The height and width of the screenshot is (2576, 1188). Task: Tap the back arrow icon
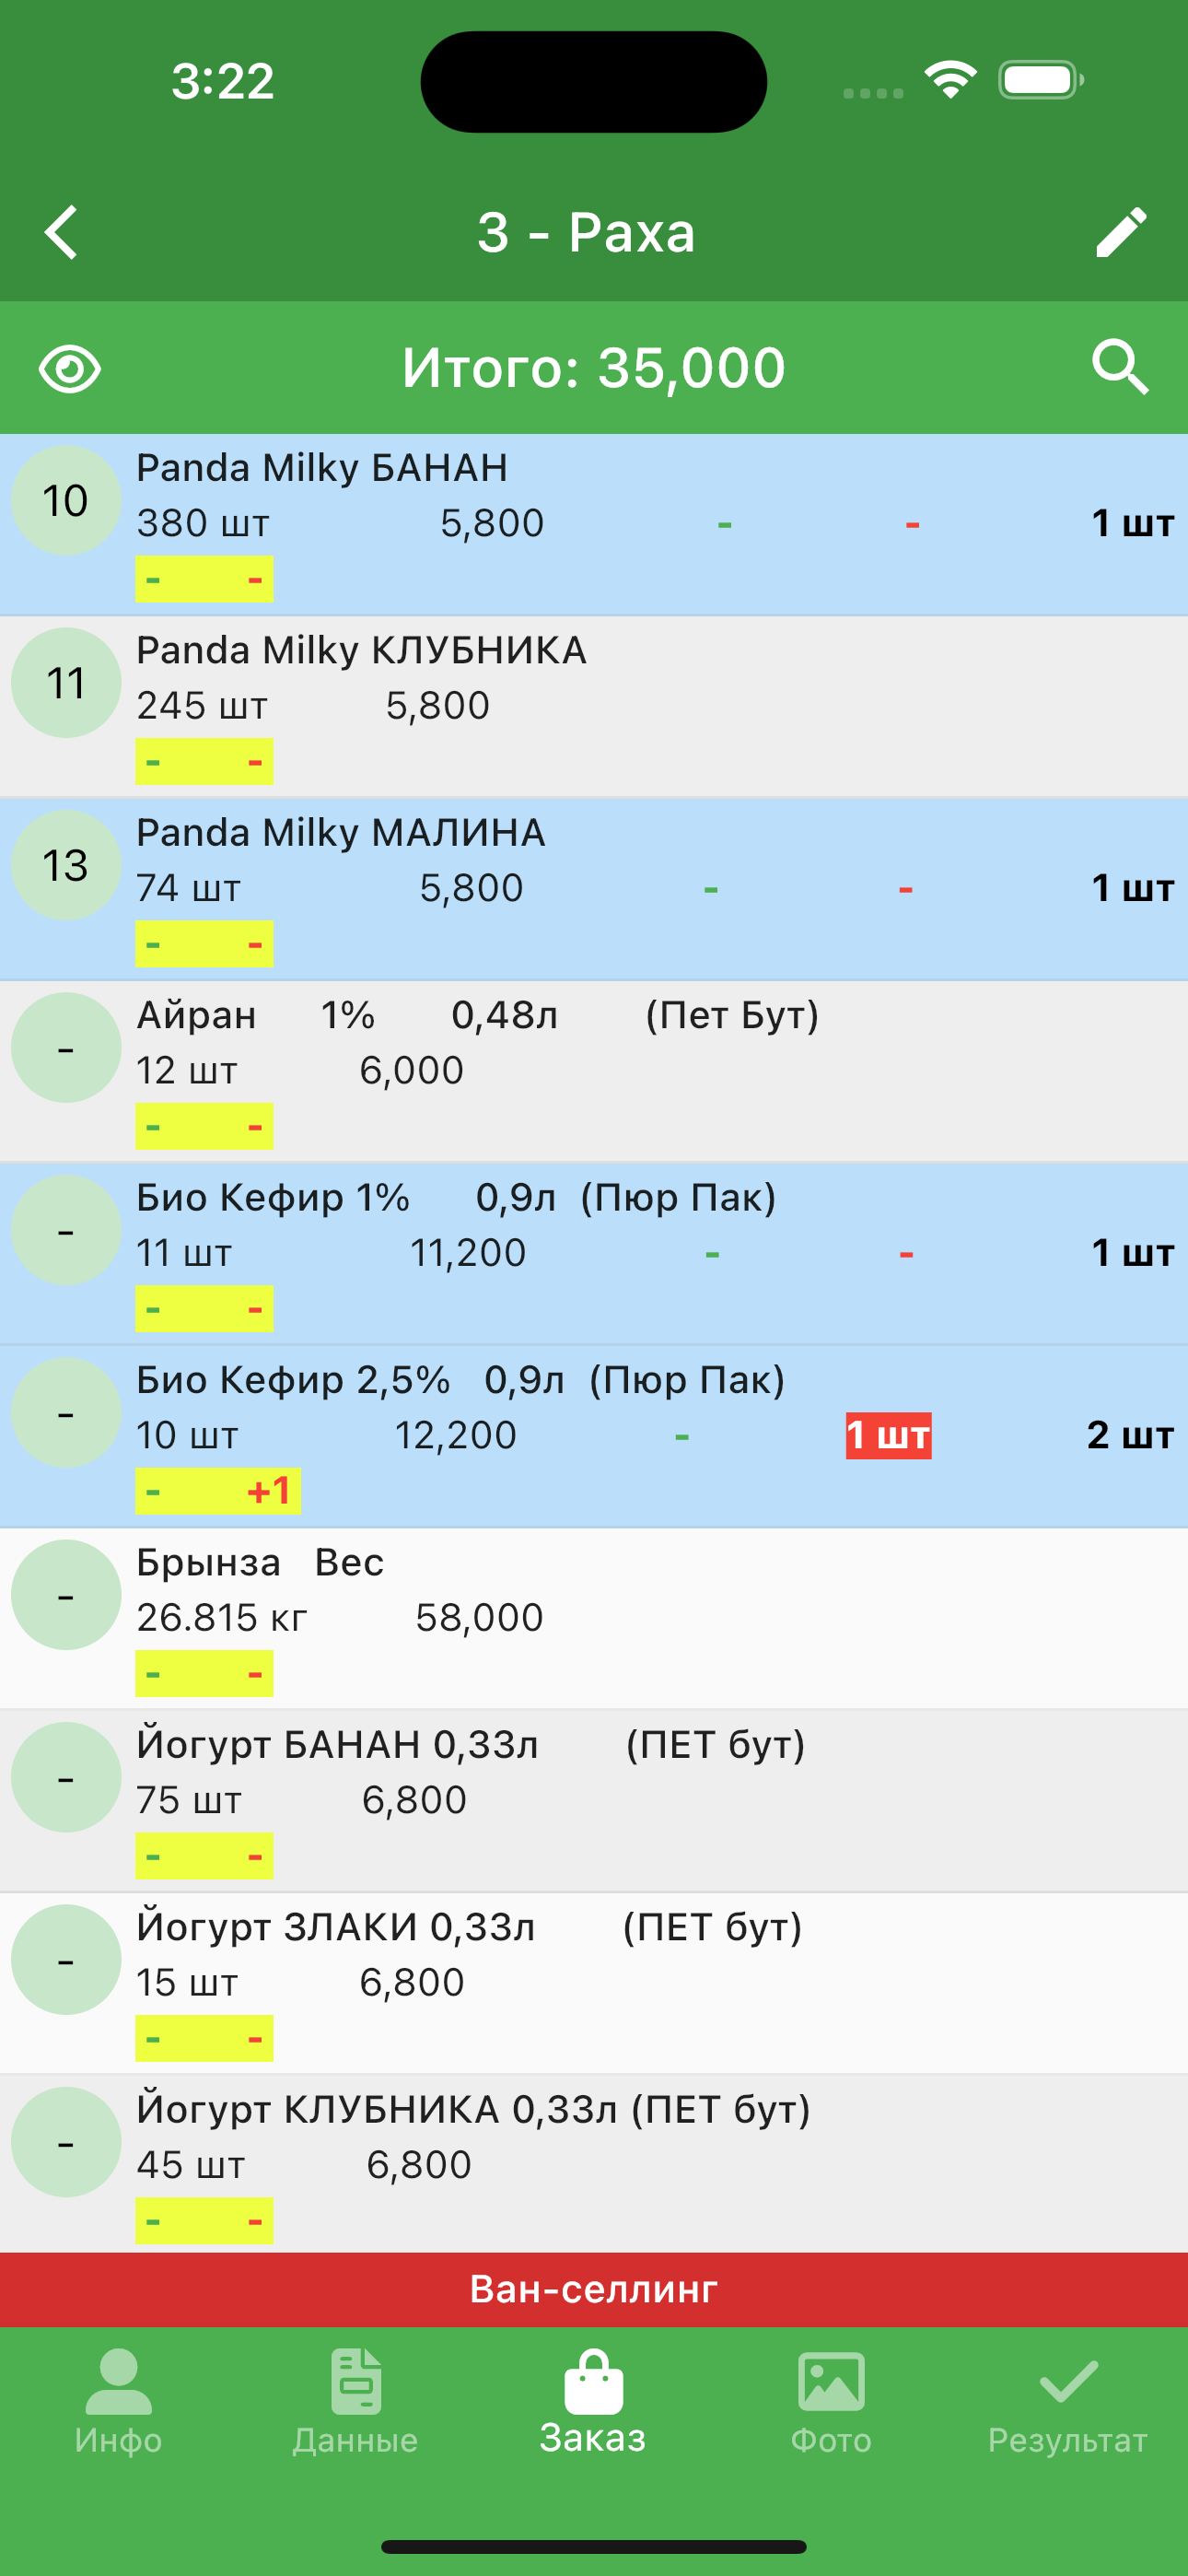coord(62,233)
